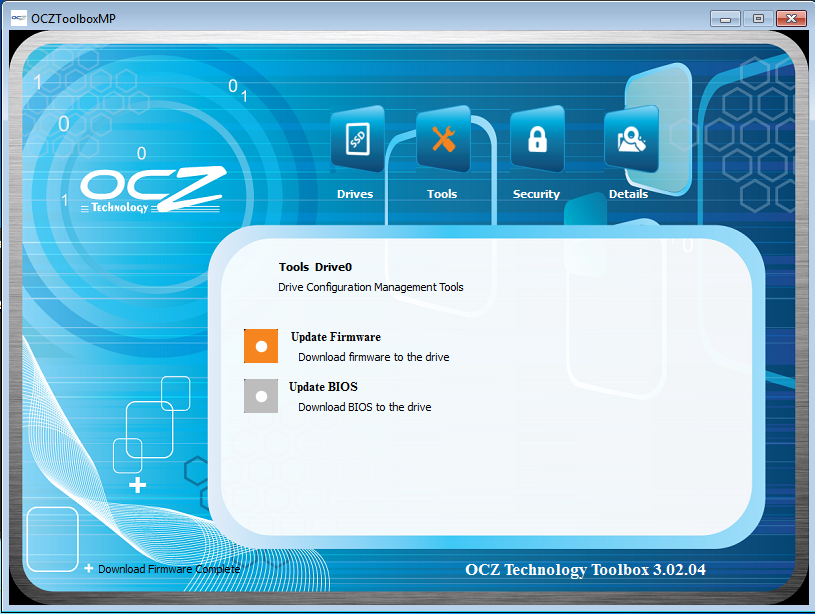The width and height of the screenshot is (815, 614).
Task: Click the Update Firmware heading
Action: (336, 337)
